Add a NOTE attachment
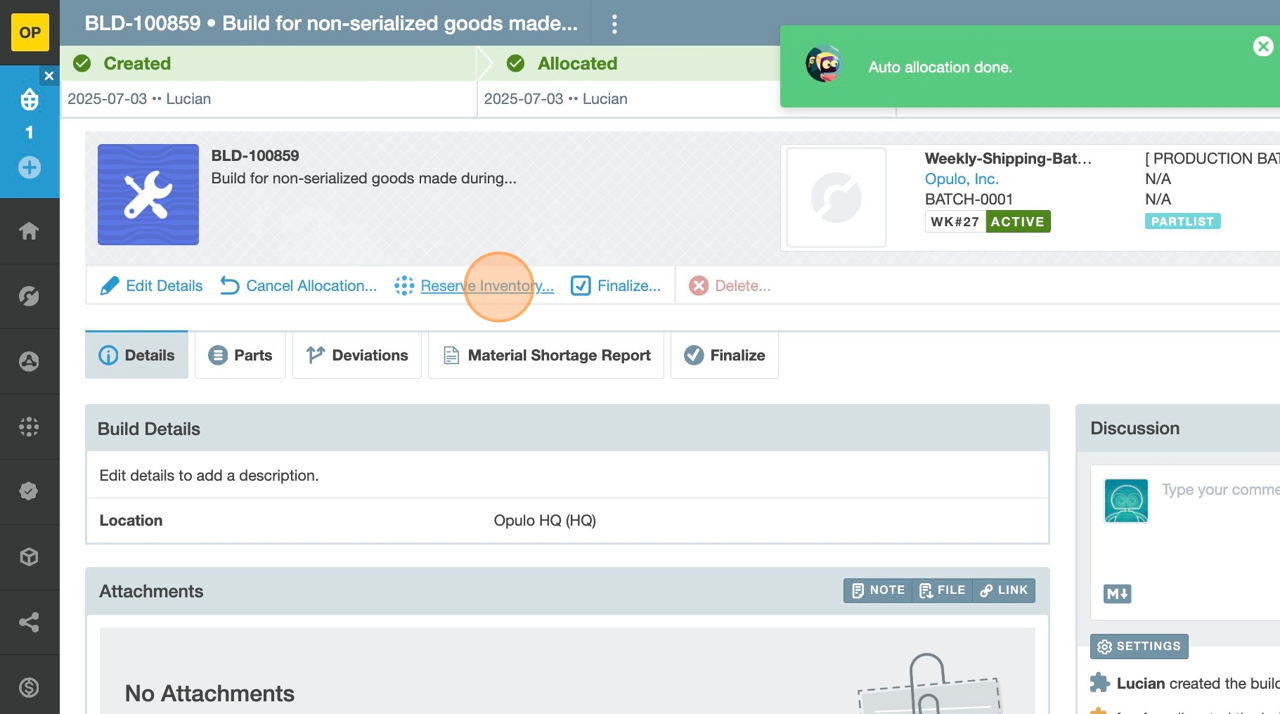Screen dimensions: 1280x714 click(877, 591)
